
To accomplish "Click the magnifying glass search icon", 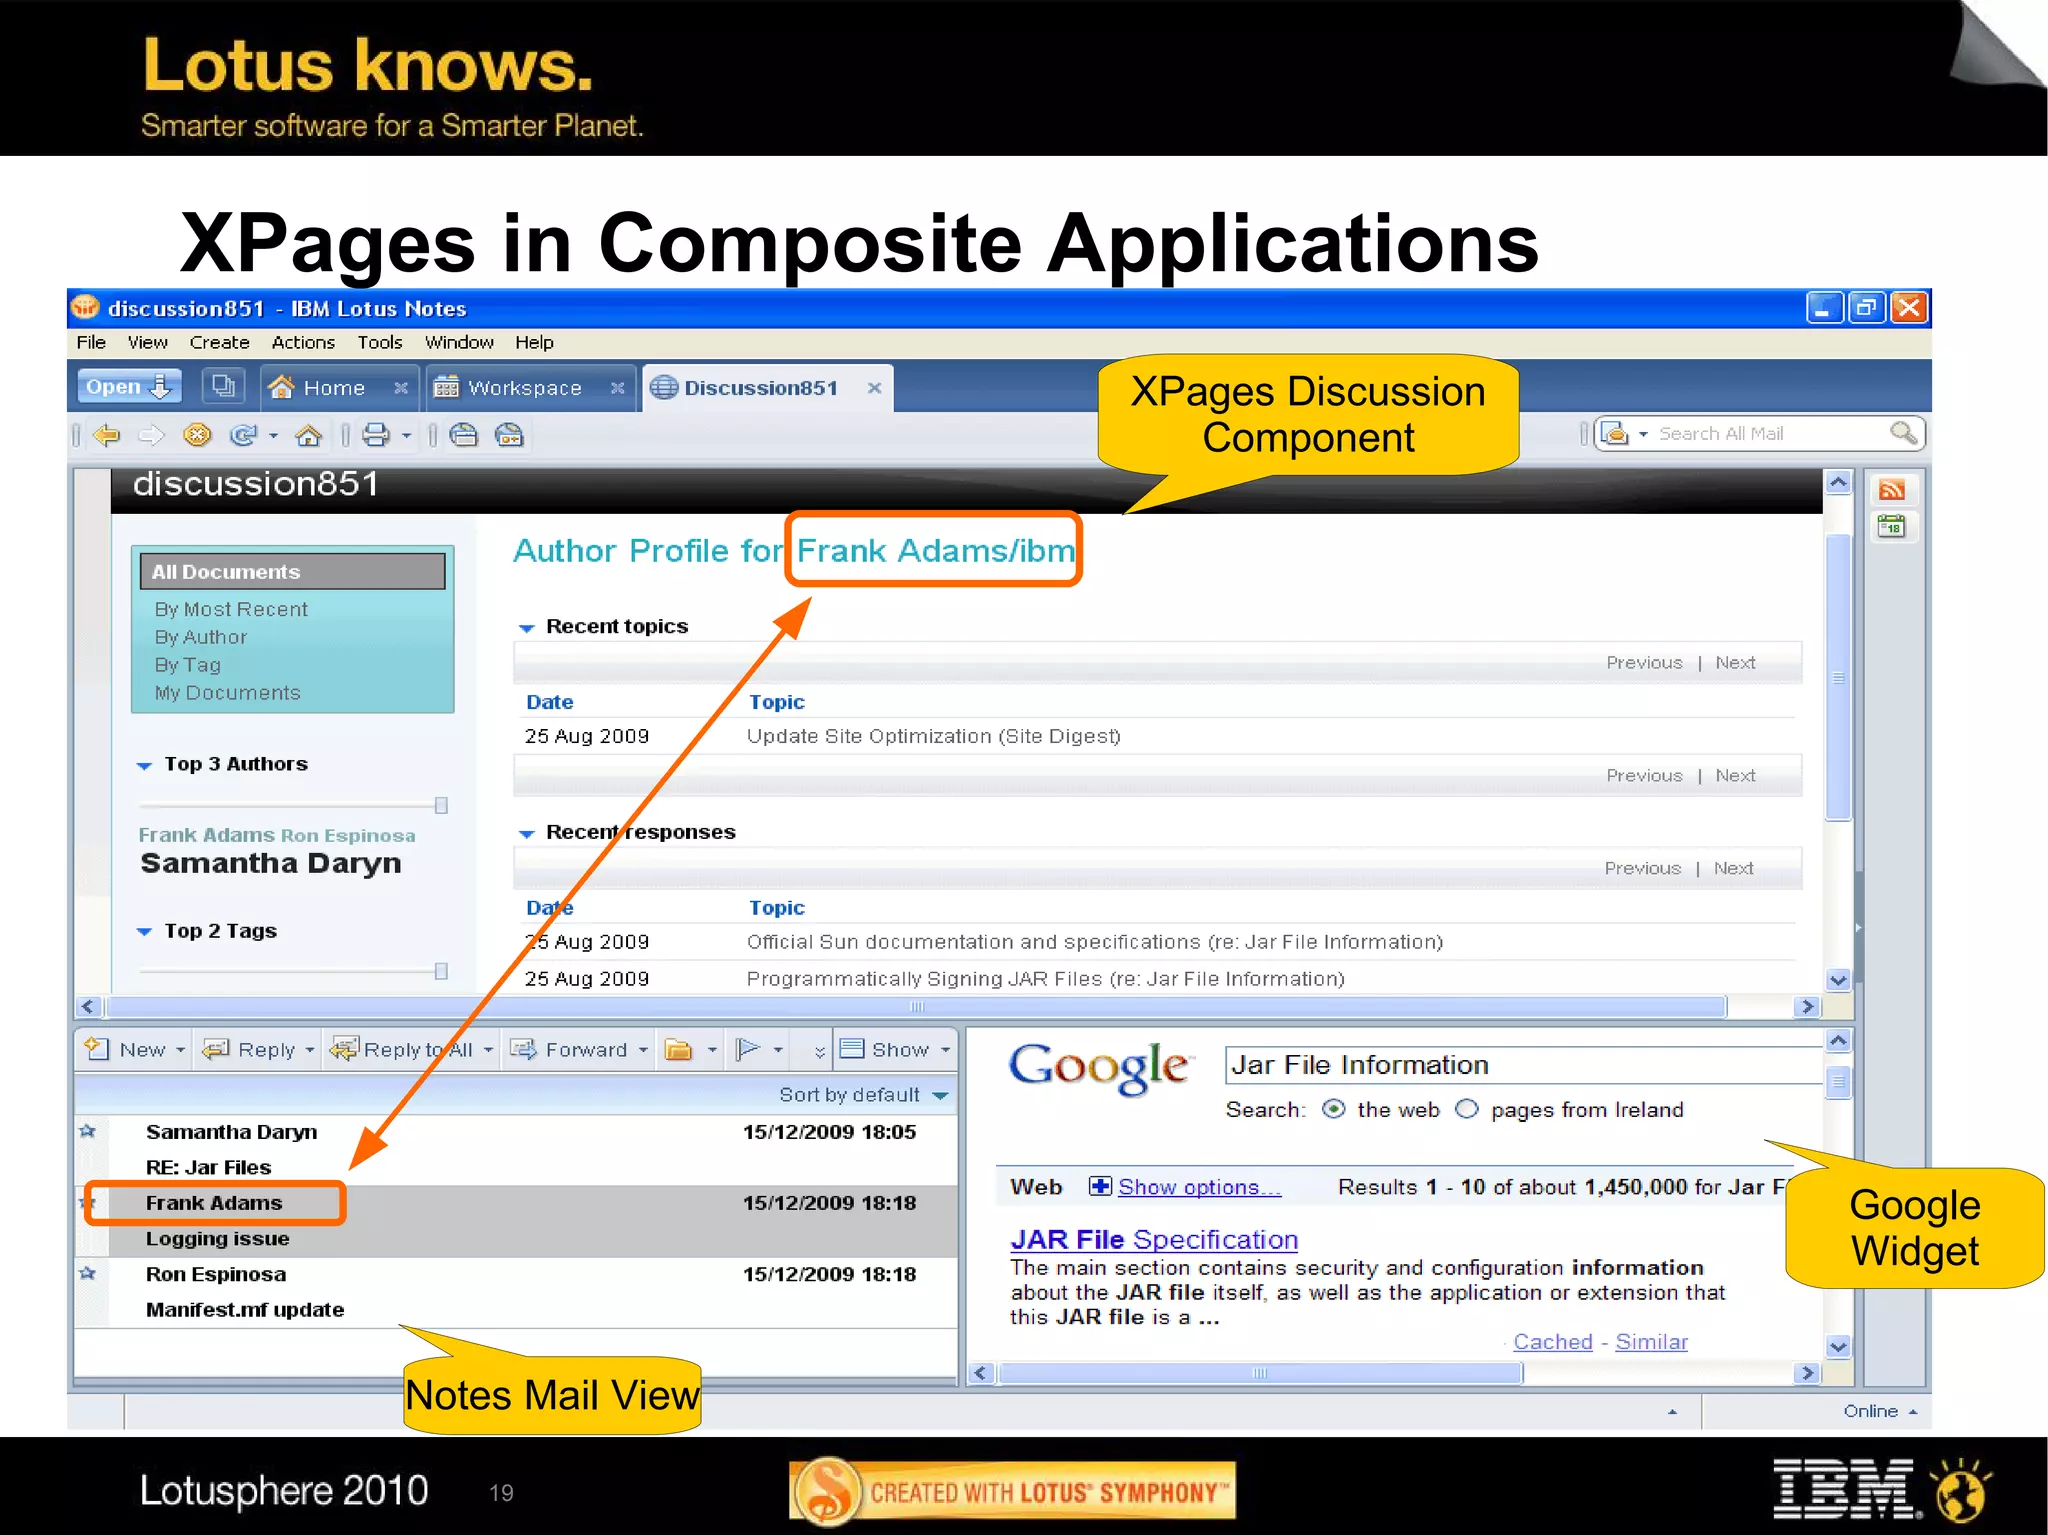I will tap(1903, 433).
